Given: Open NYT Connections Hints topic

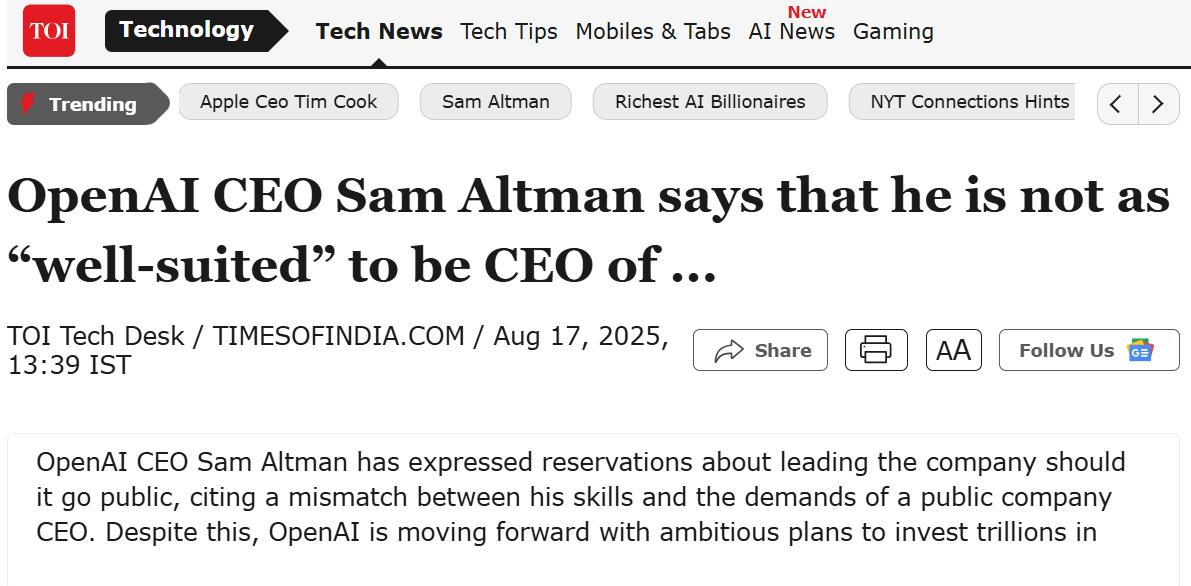Looking at the screenshot, I should pyautogui.click(x=969, y=102).
